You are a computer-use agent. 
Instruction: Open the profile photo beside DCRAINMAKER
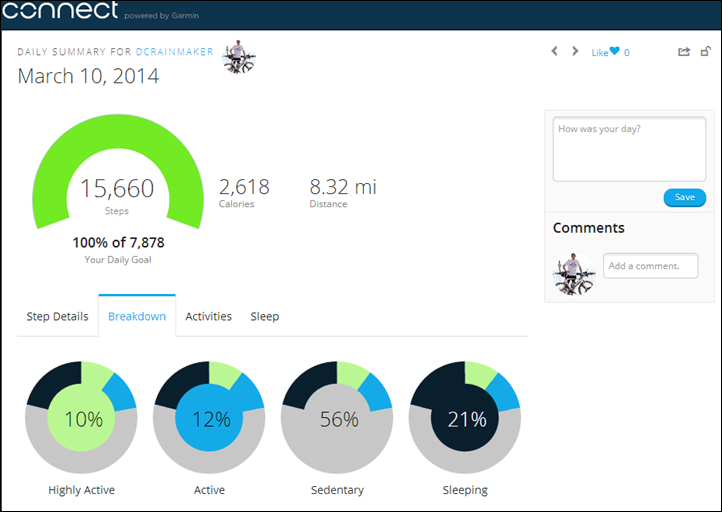click(238, 58)
